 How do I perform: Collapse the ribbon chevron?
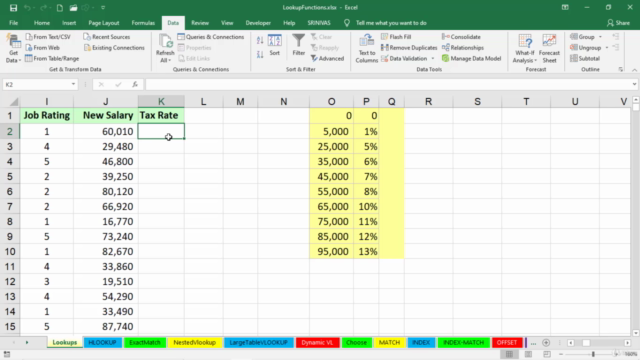coord(634,70)
